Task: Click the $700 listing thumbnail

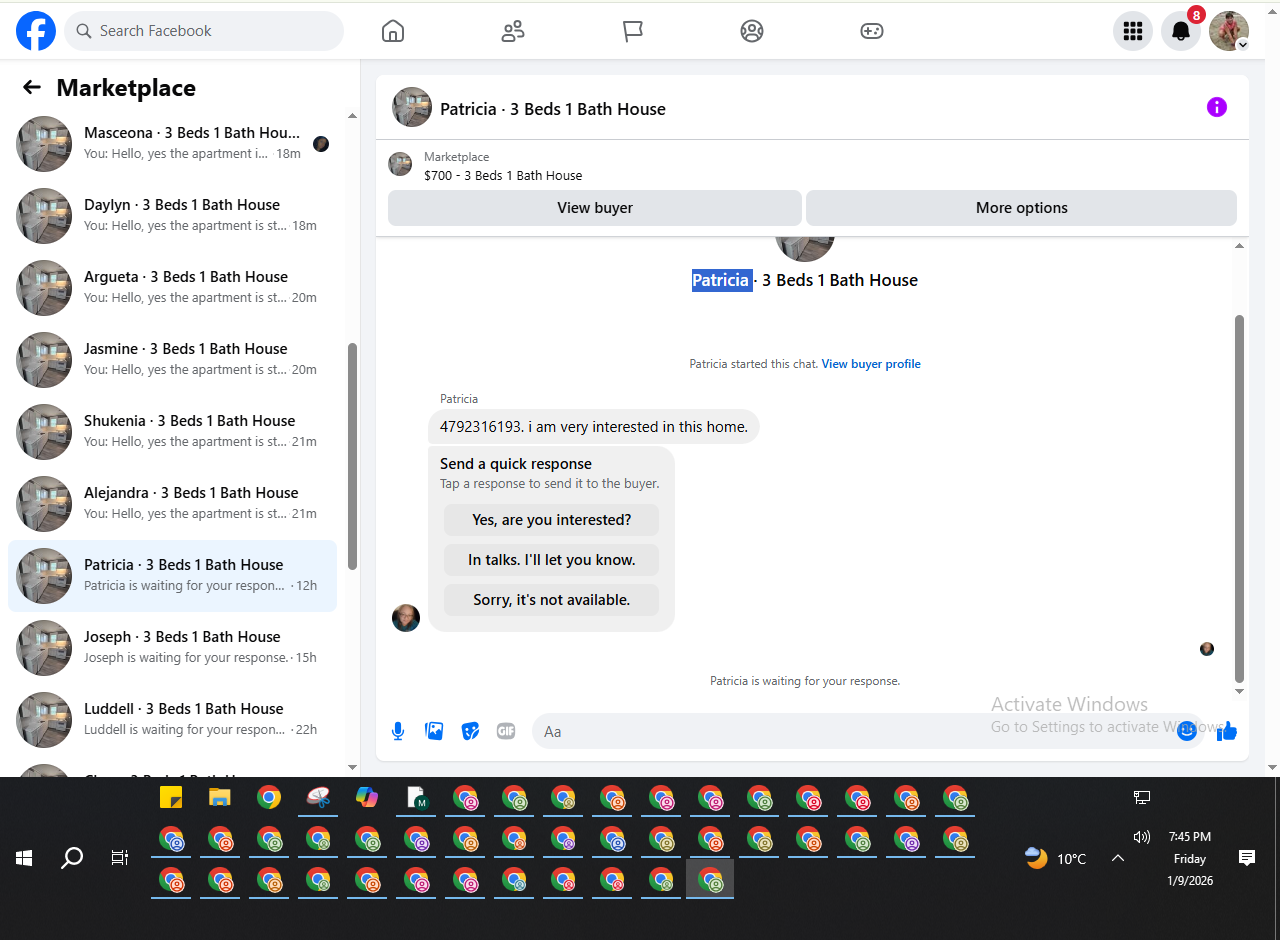Action: click(x=400, y=164)
